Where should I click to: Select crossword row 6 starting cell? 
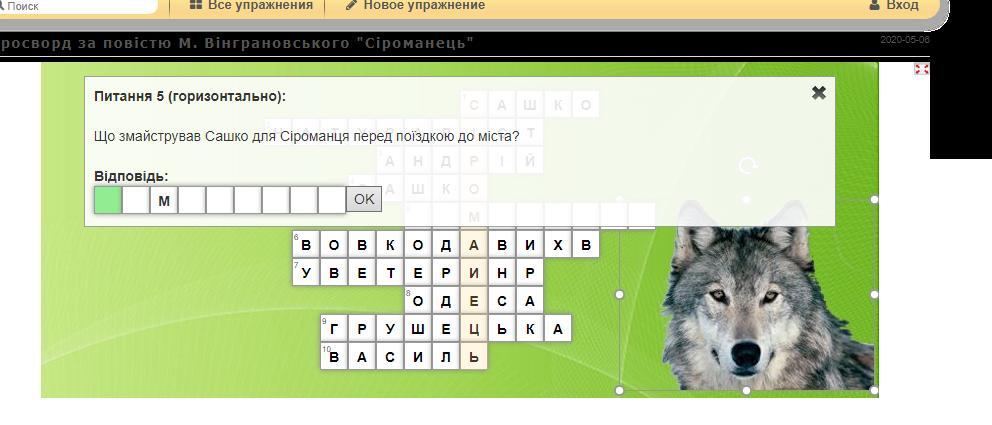306,245
